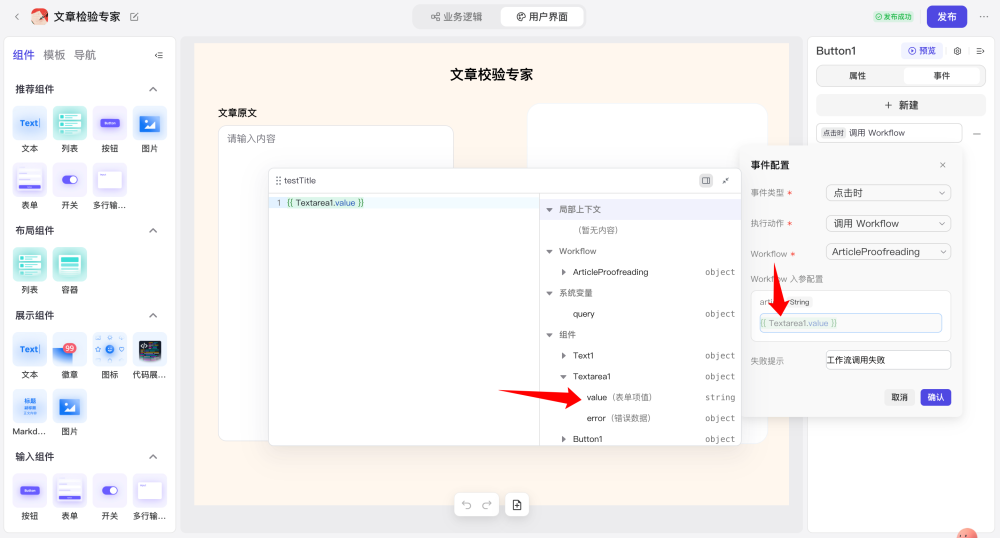Screen dimensions: 1000x538
Task: Pick 表单 component under 输入组件
Action: 70,497
